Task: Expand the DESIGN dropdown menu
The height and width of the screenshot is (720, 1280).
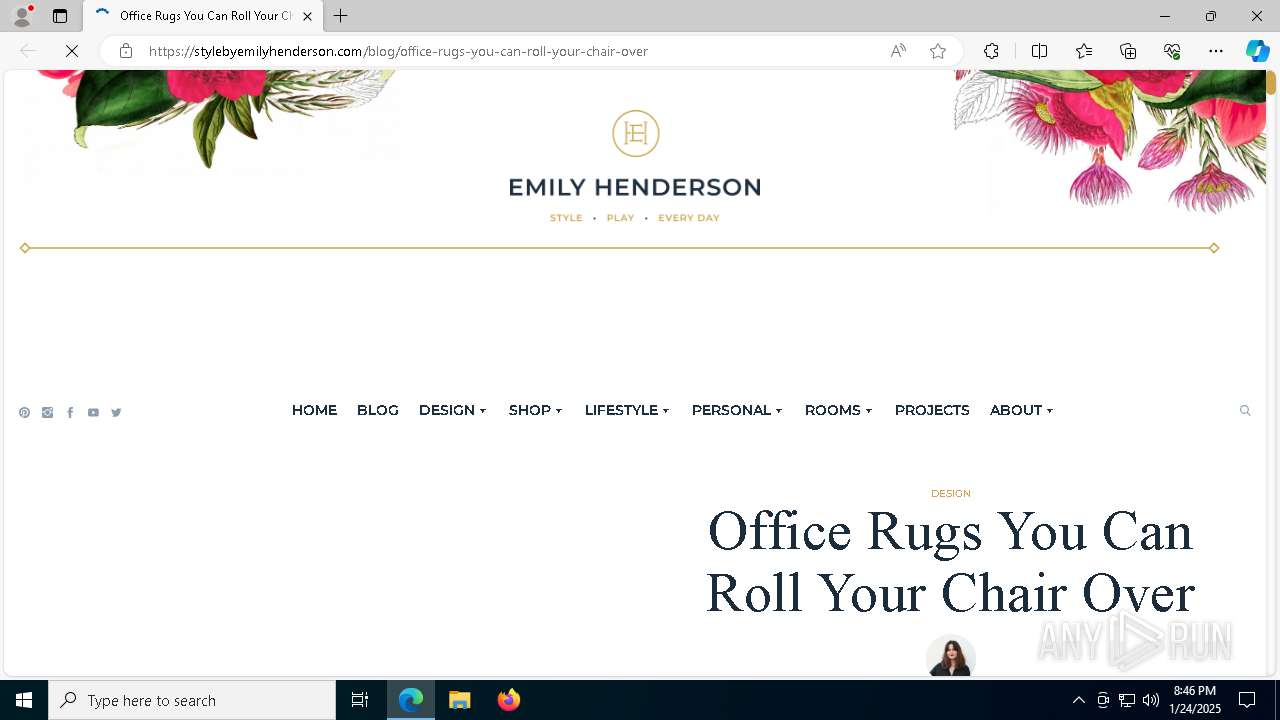Action: coord(453,410)
